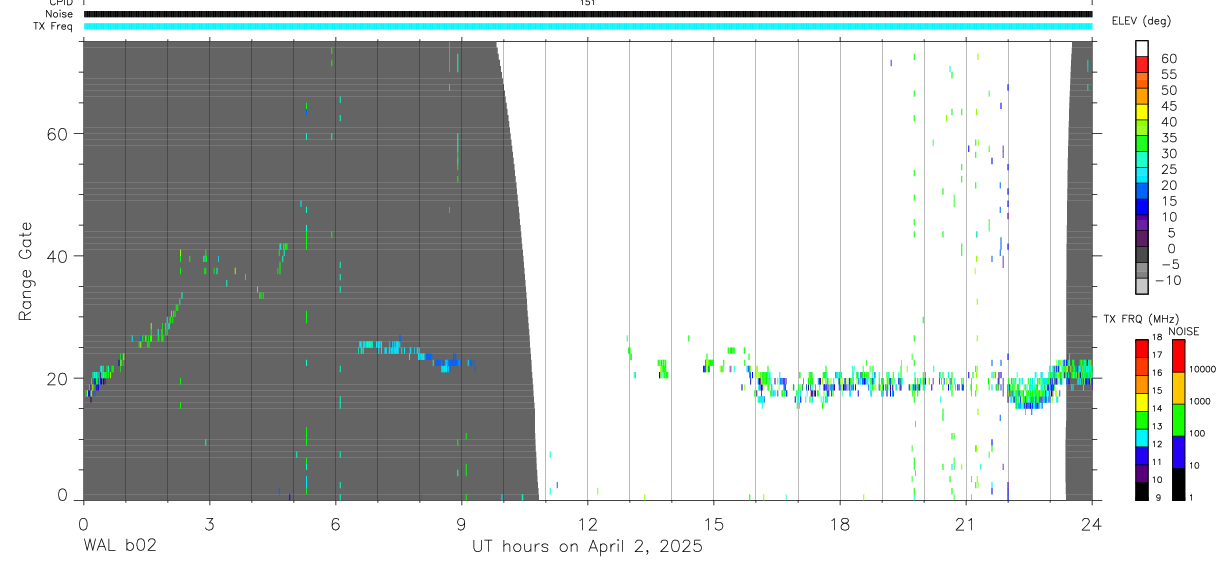The image size is (1228, 567).
Task: Click the cyan TX Freq strip above the plot
Action: pyautogui.click(x=587, y=26)
